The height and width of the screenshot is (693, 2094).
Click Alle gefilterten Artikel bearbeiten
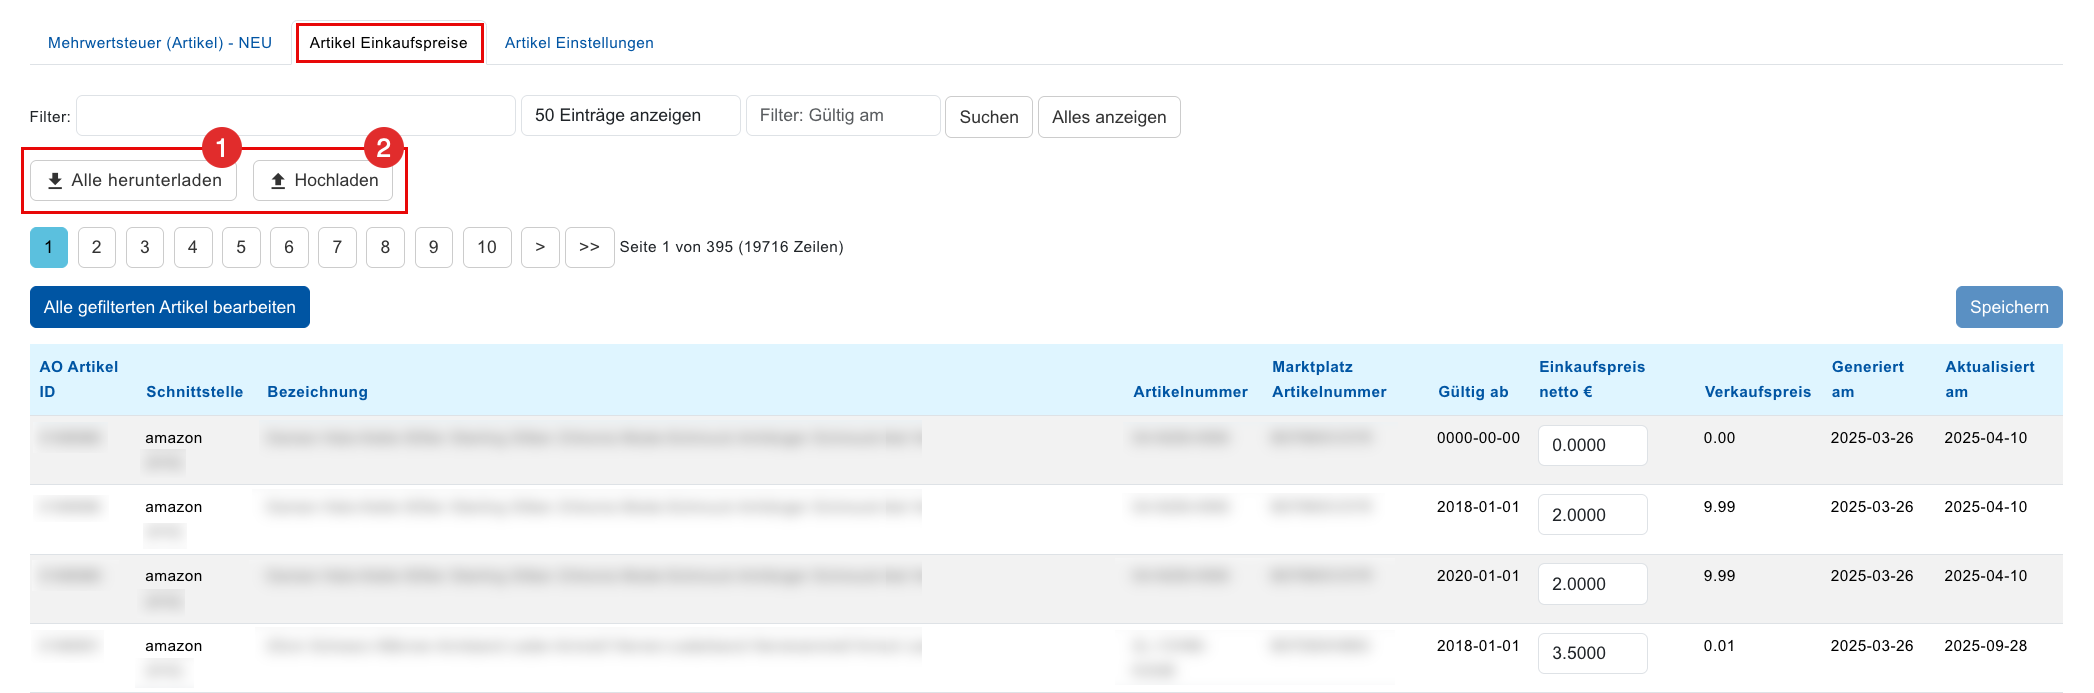170,307
